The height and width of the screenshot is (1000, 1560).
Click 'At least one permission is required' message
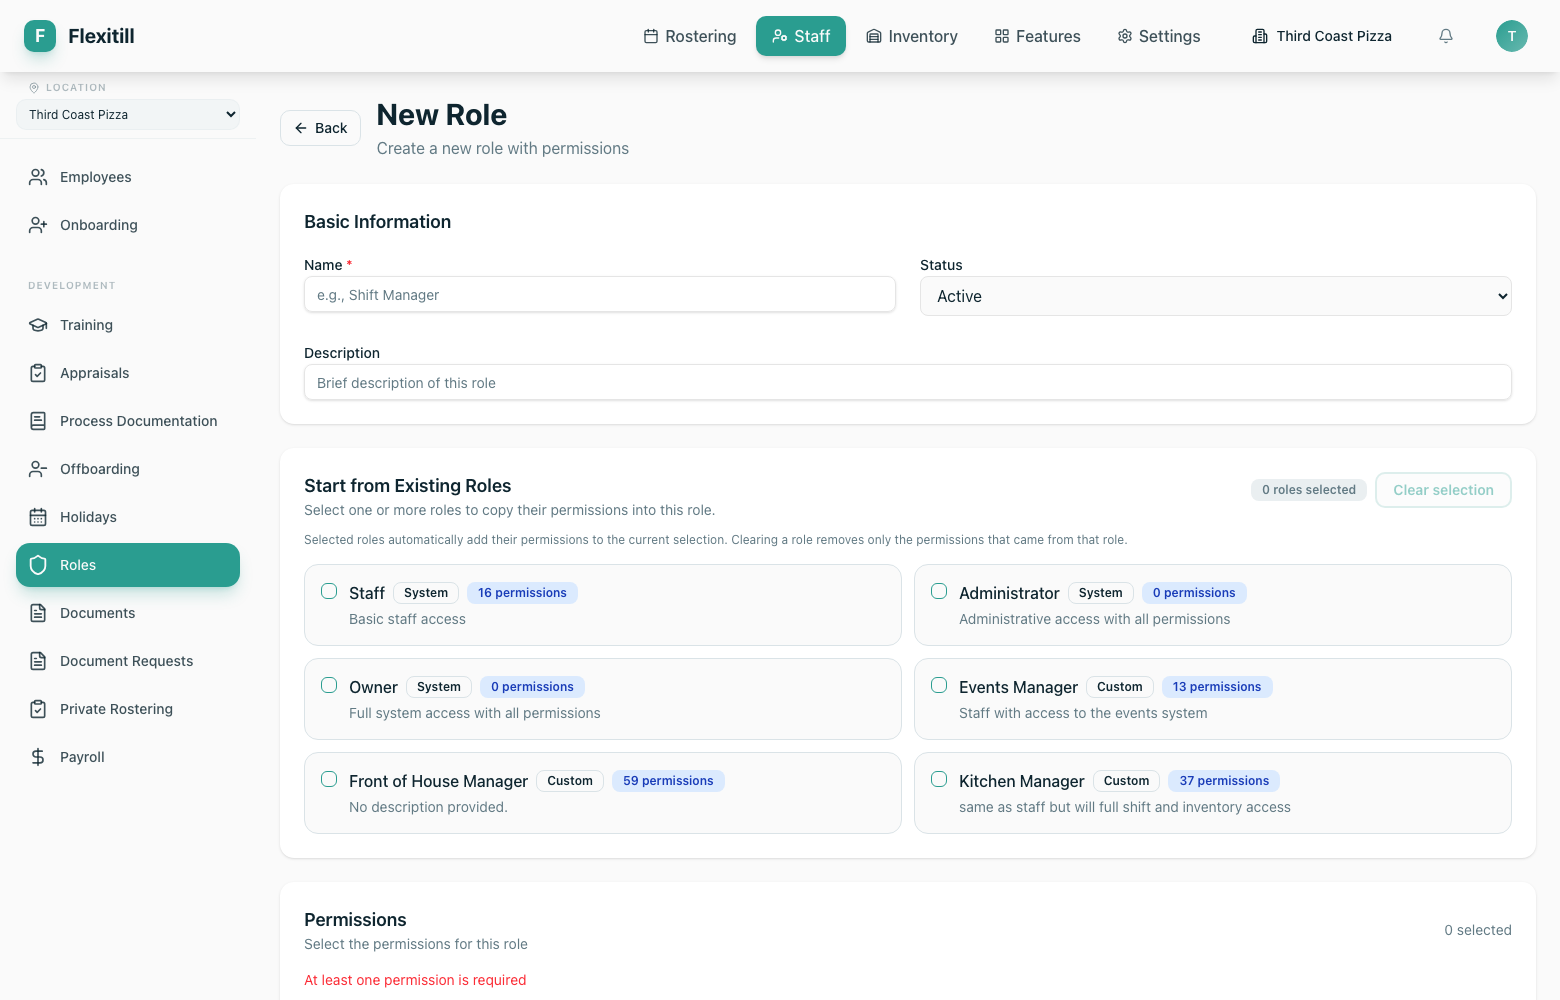pos(415,980)
